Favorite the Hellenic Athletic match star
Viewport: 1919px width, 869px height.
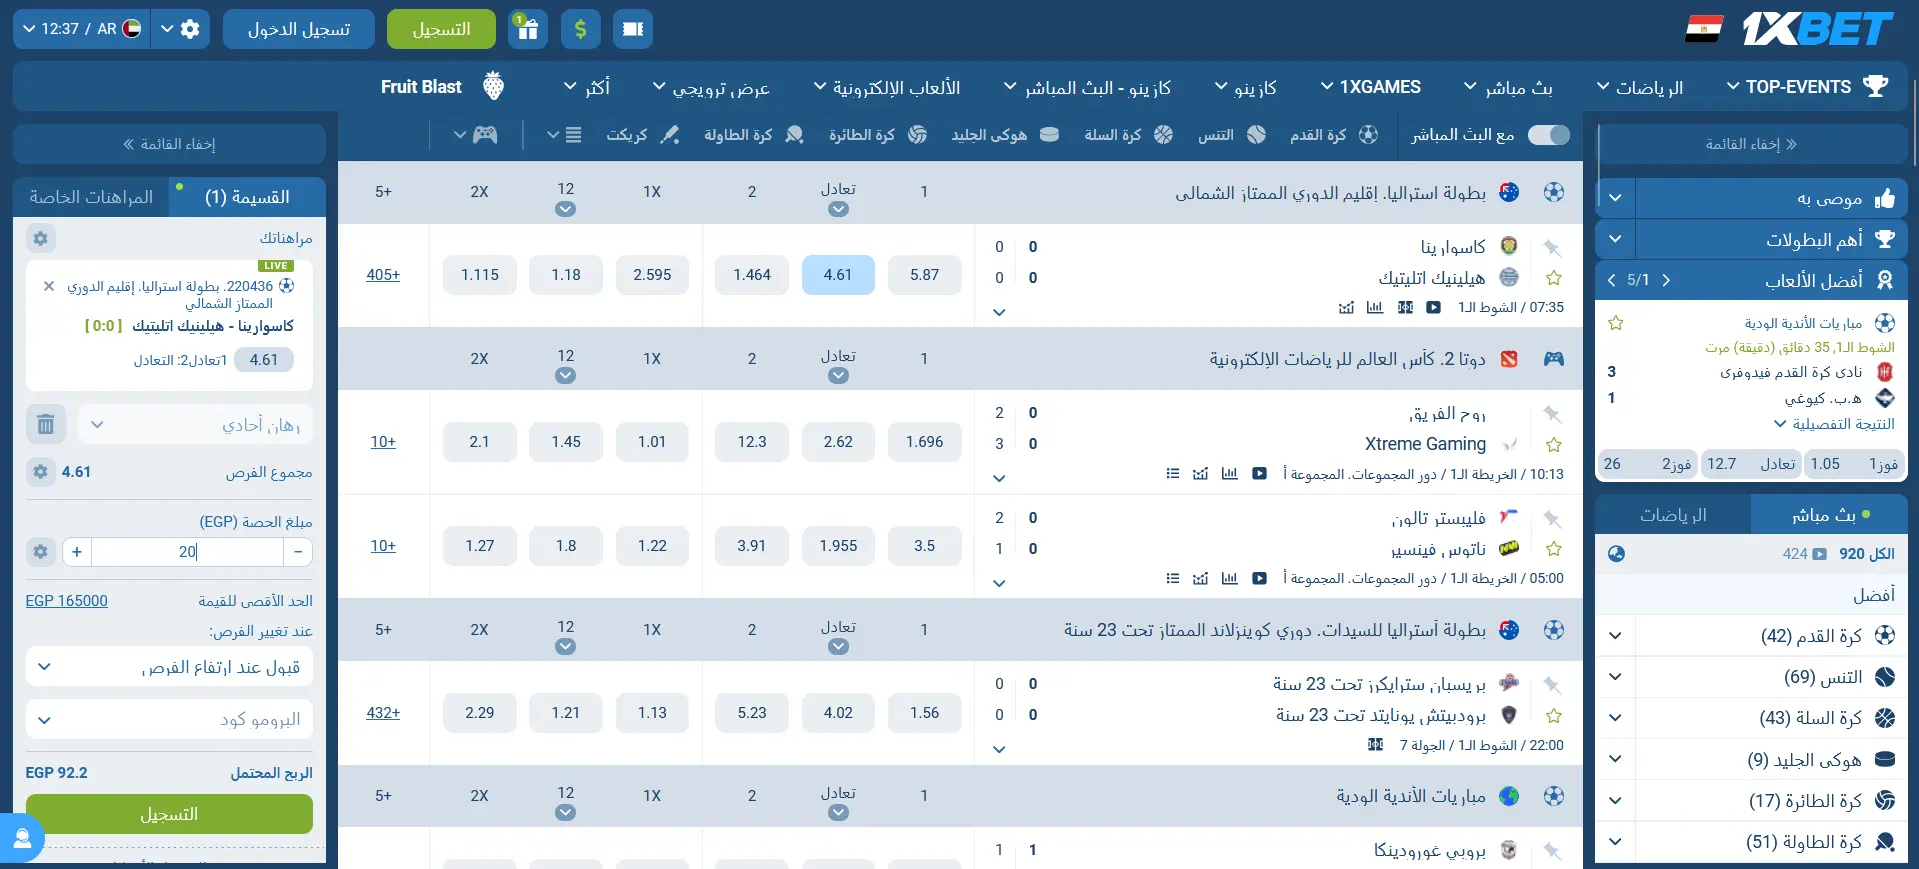pyautogui.click(x=1553, y=278)
